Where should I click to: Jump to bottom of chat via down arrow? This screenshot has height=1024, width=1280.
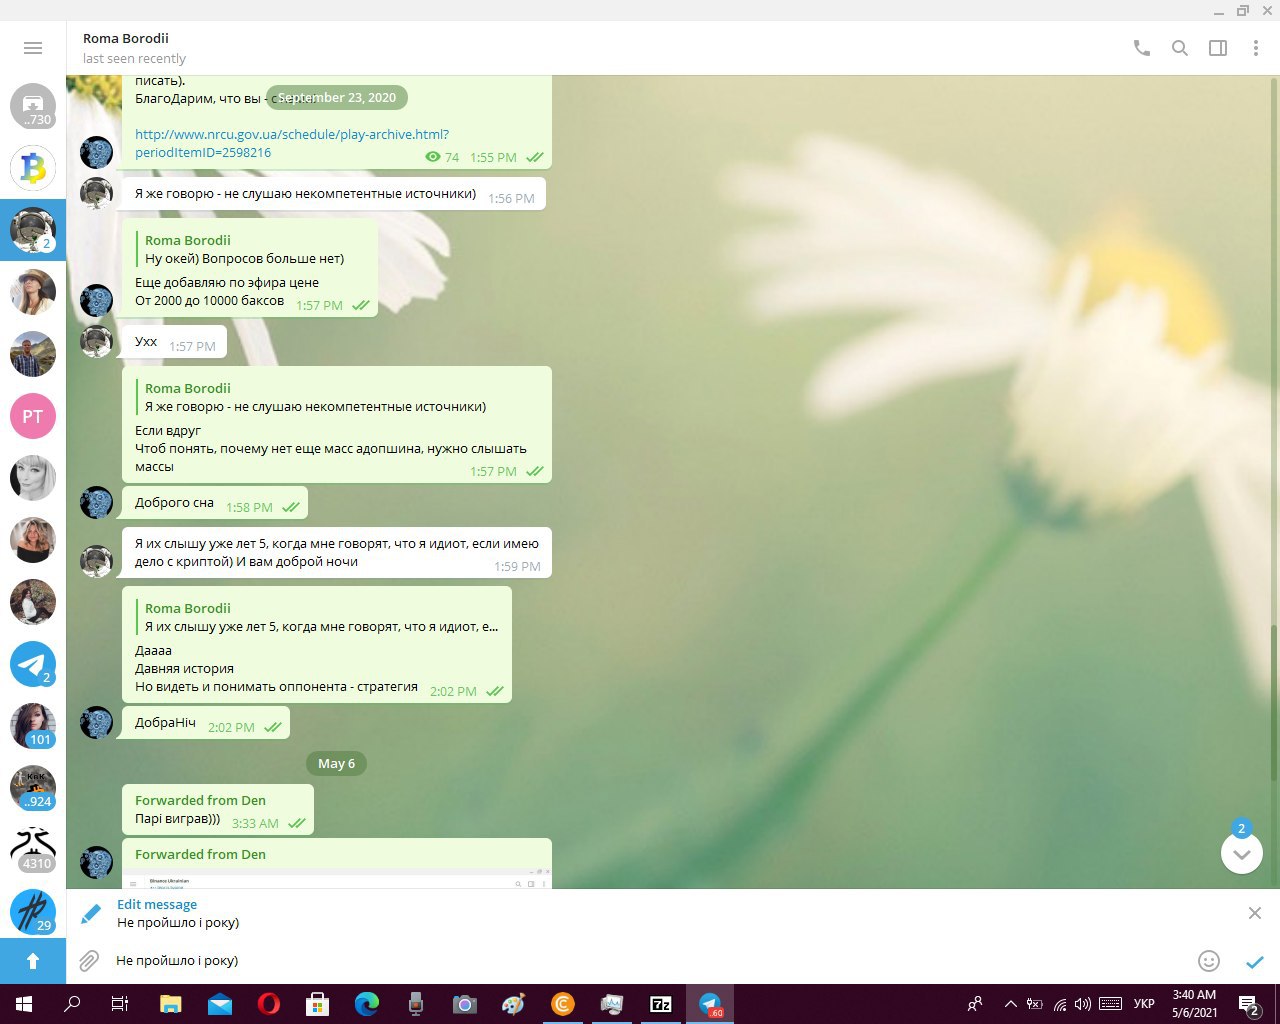click(x=1242, y=854)
